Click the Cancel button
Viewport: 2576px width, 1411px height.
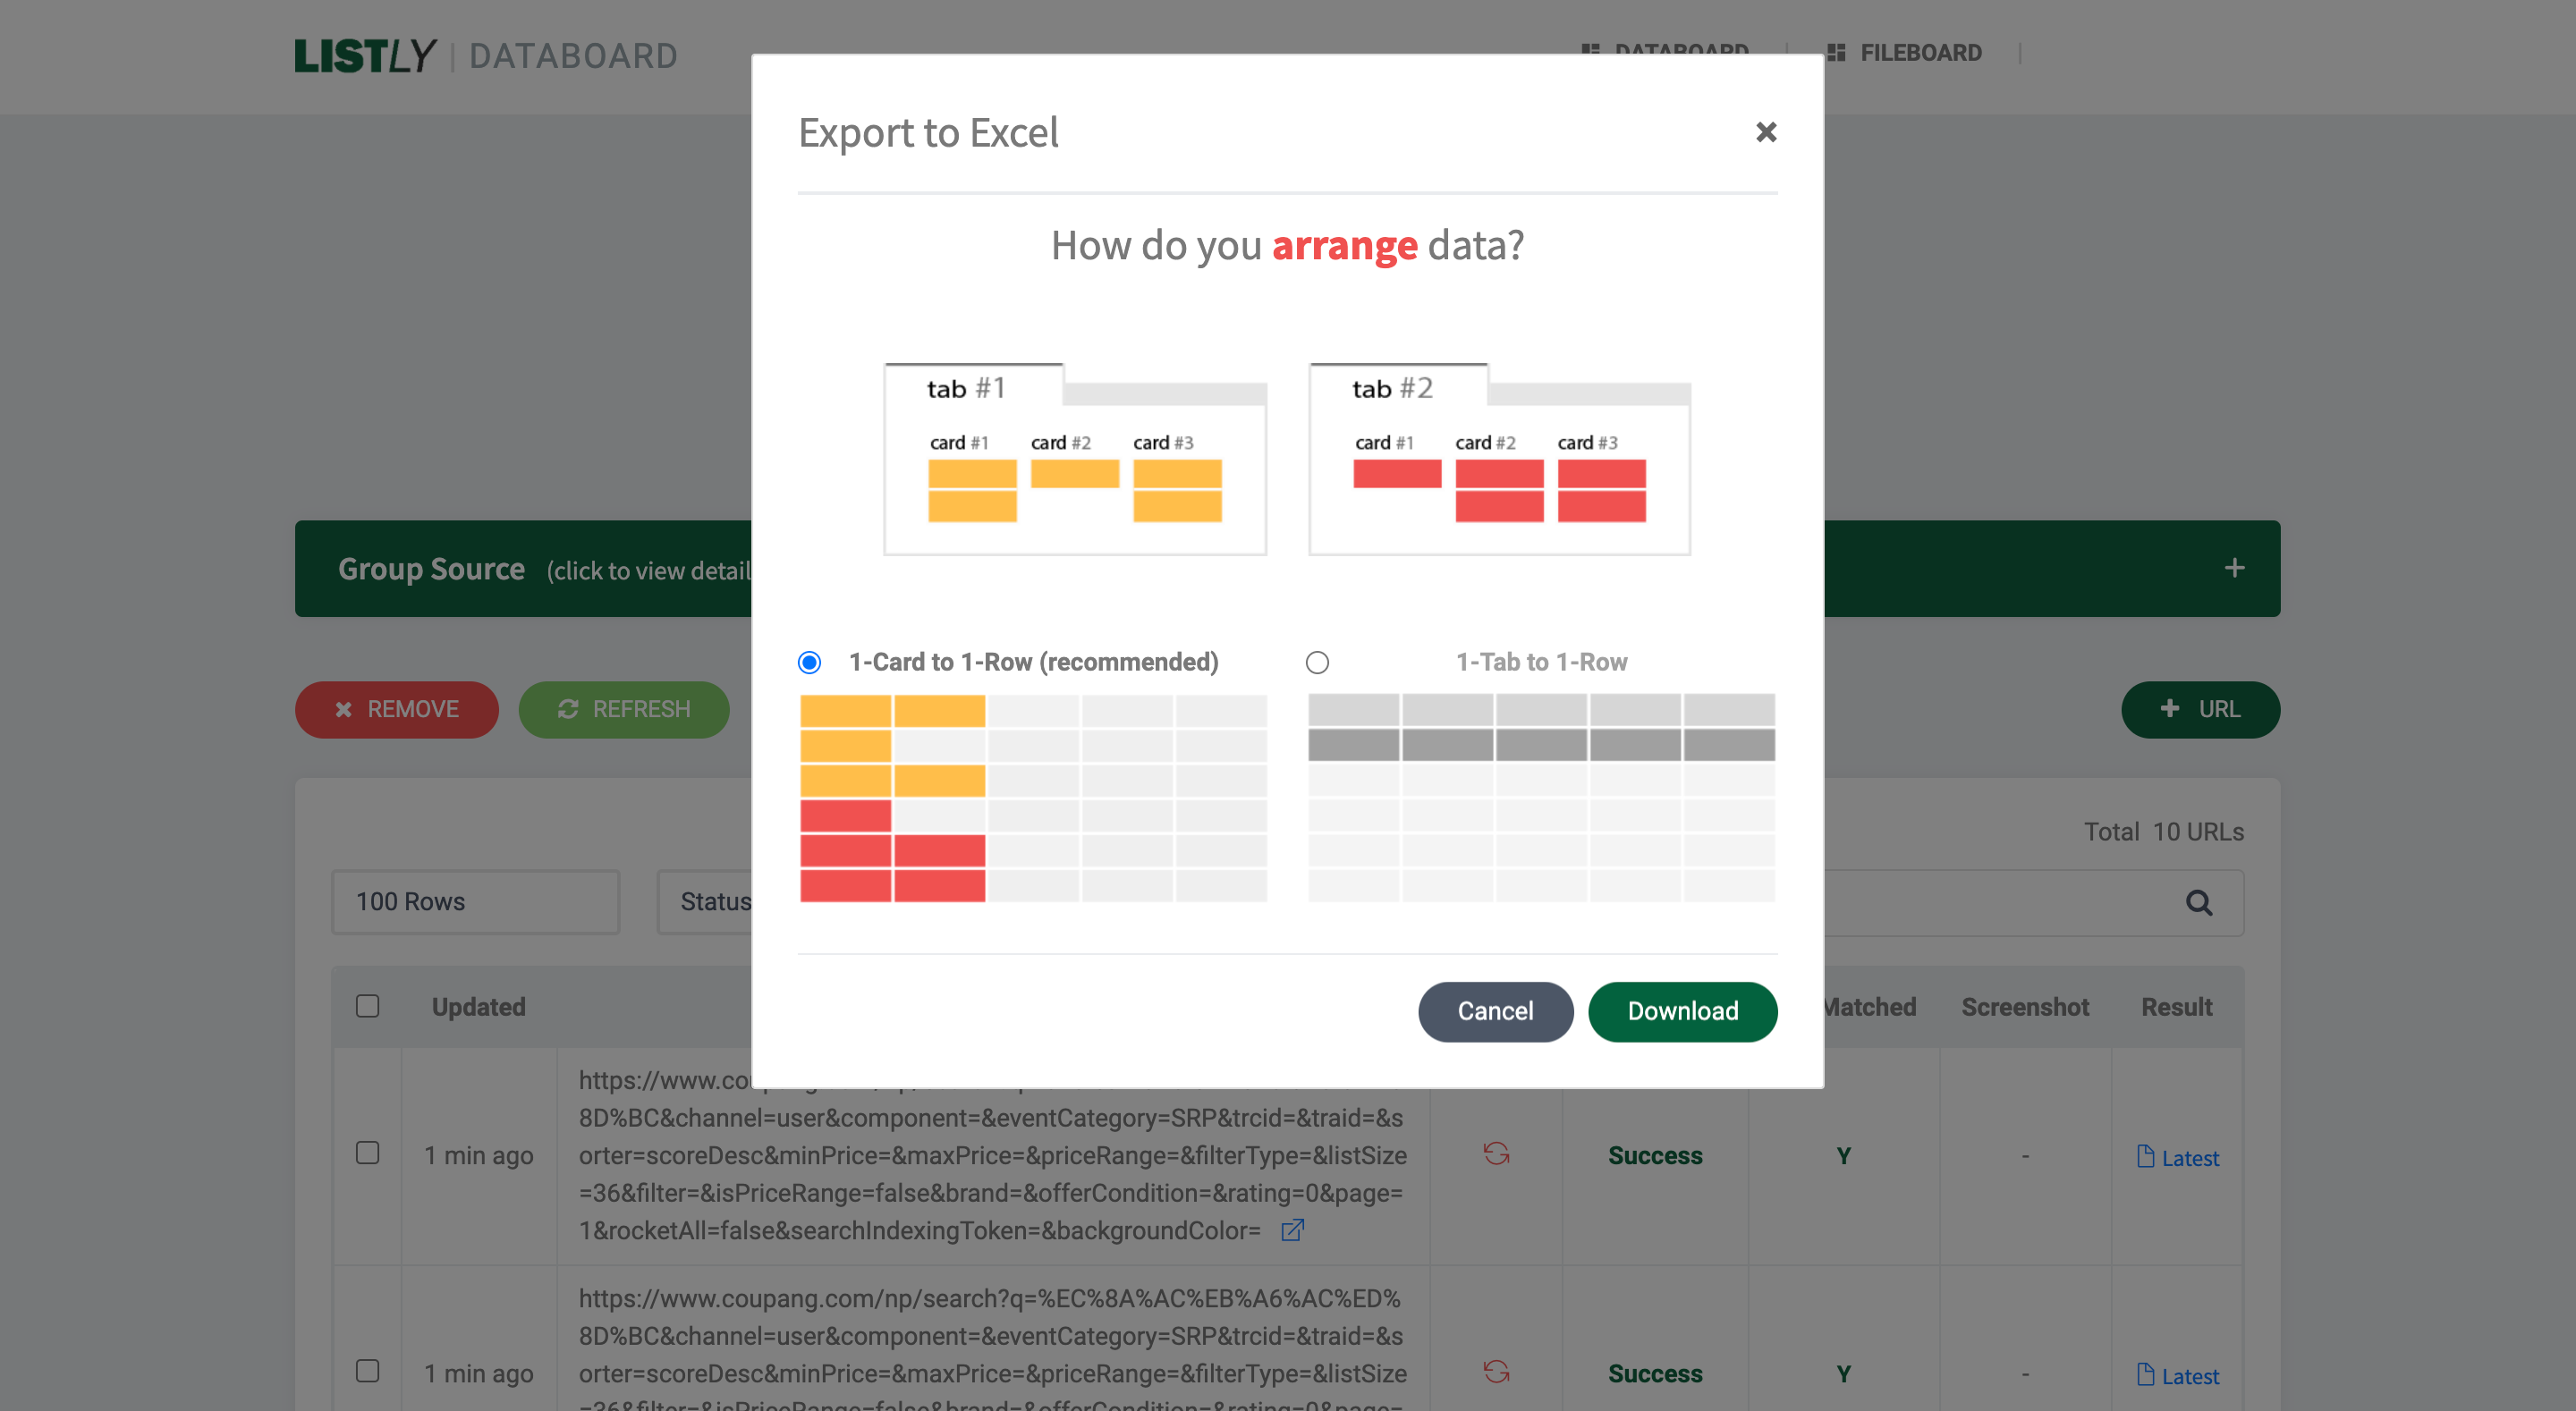[x=1495, y=1011]
